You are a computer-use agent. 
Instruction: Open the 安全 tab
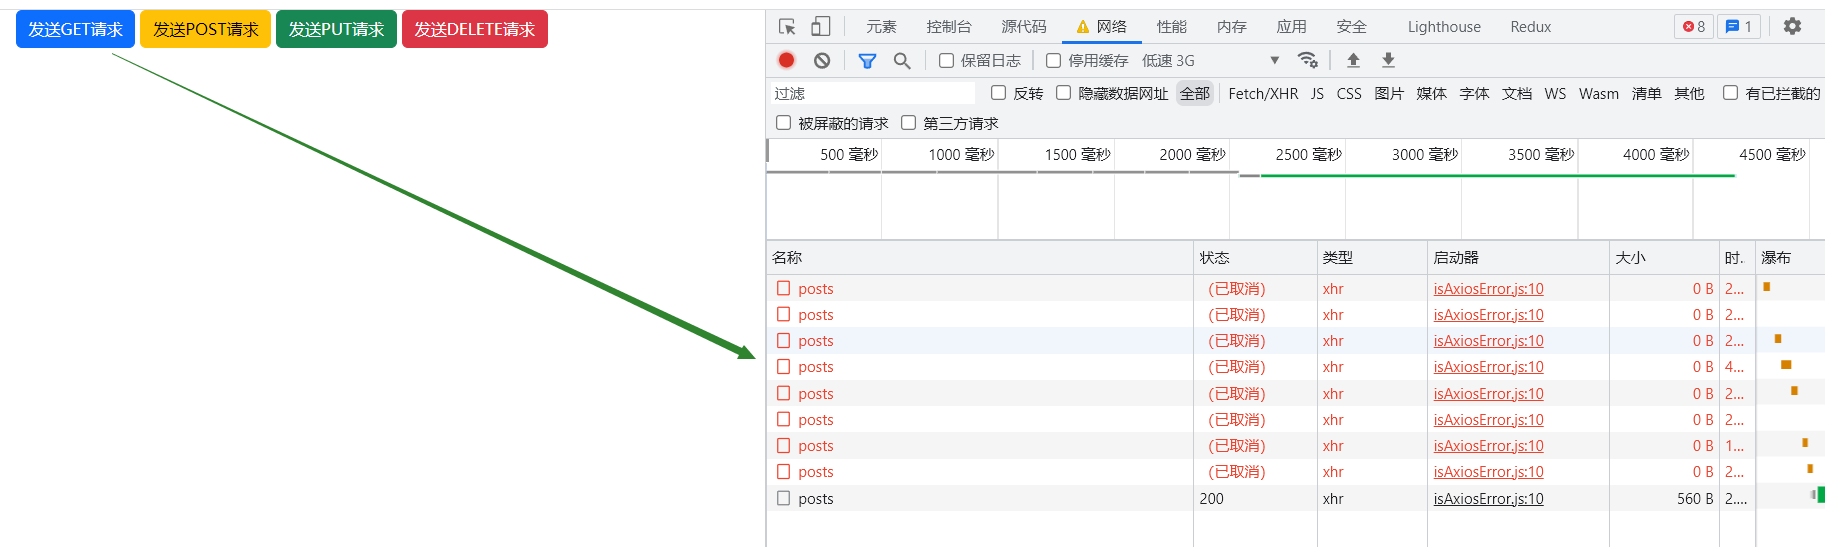click(x=1352, y=27)
